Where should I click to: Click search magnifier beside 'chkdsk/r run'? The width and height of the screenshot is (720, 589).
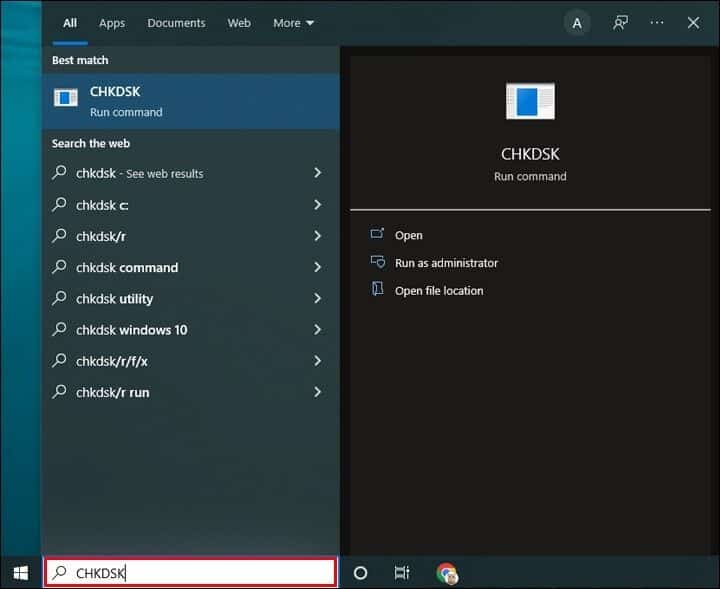(59, 392)
